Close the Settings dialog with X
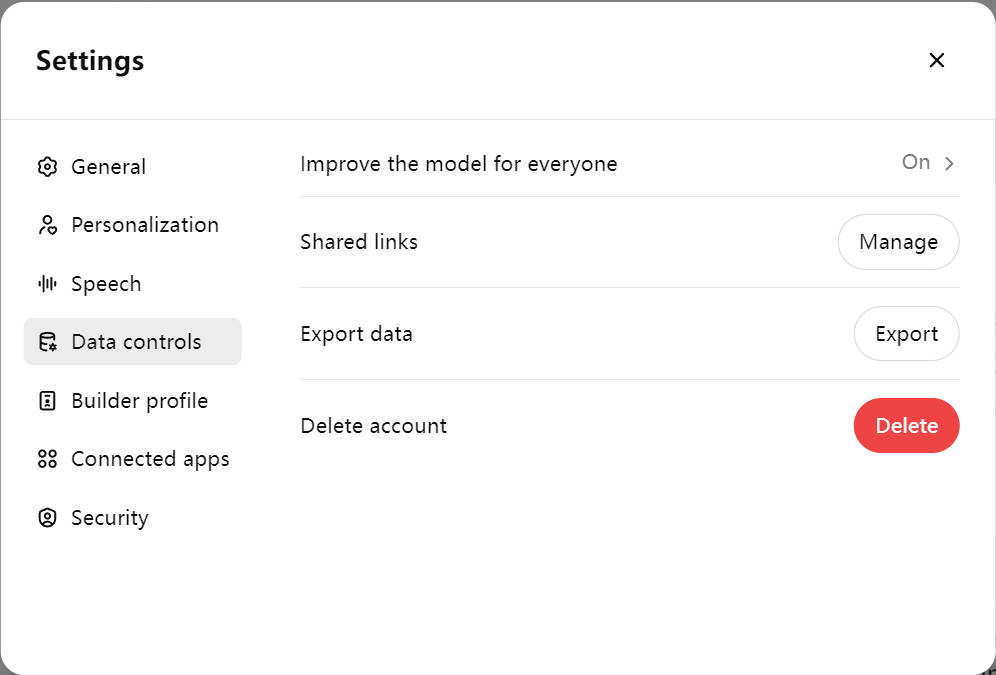The width and height of the screenshot is (996, 675). [936, 60]
